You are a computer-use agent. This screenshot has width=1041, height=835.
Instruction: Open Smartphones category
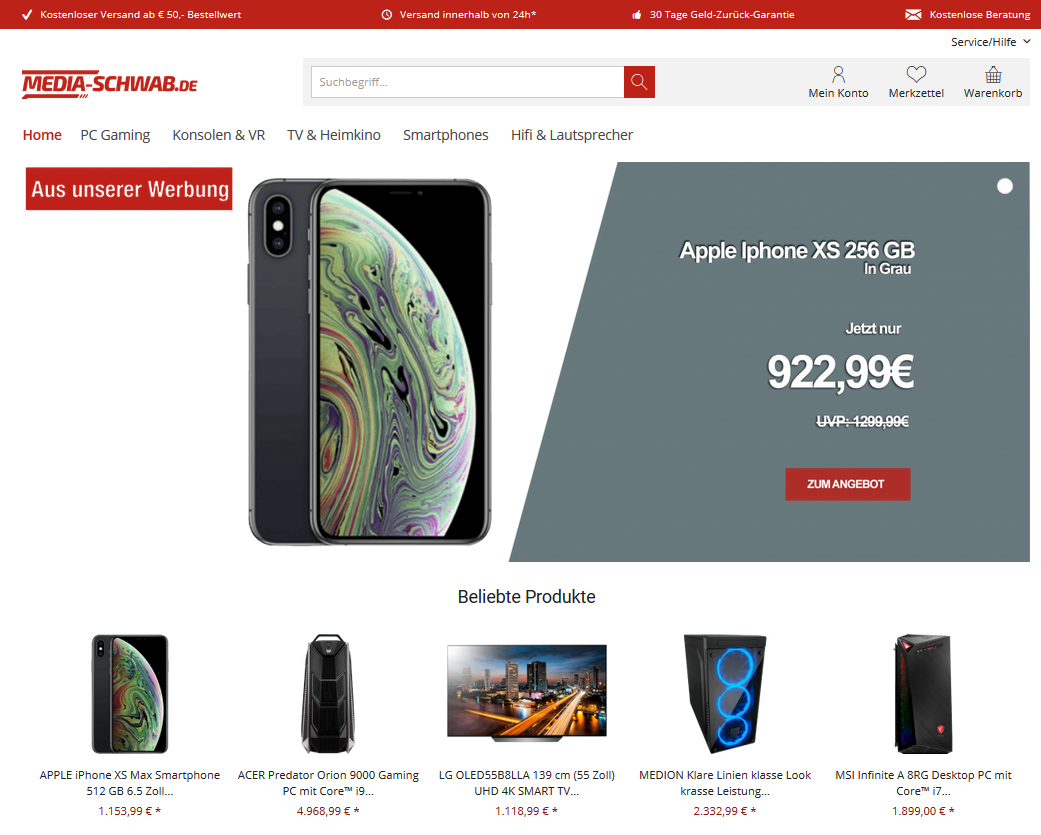pos(445,135)
